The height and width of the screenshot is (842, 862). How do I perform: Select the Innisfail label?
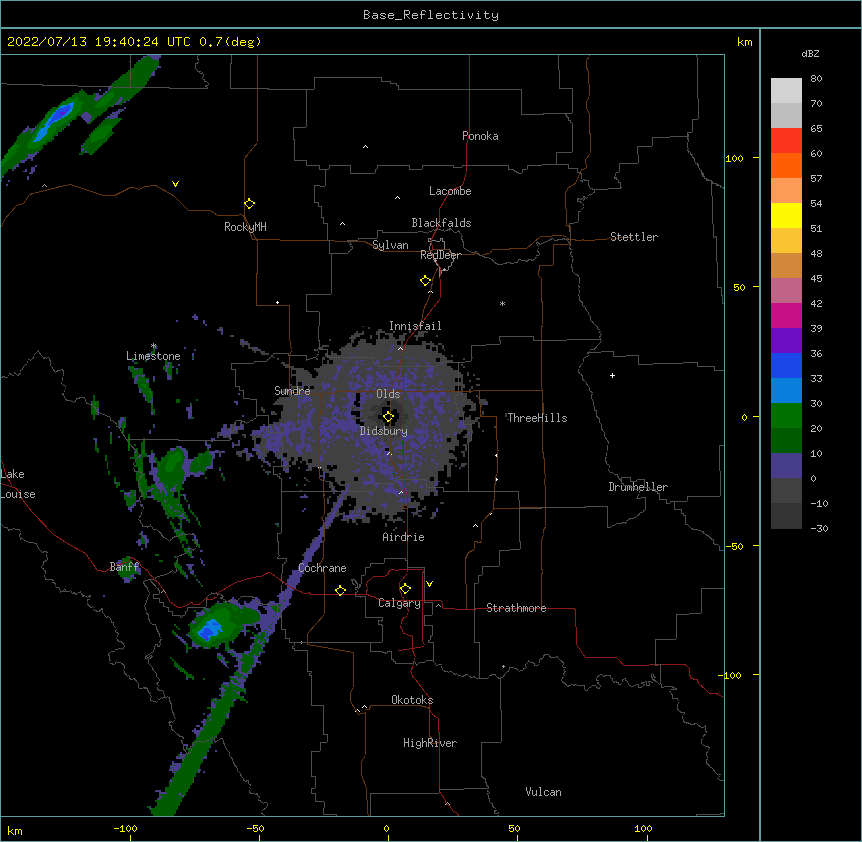(x=415, y=326)
